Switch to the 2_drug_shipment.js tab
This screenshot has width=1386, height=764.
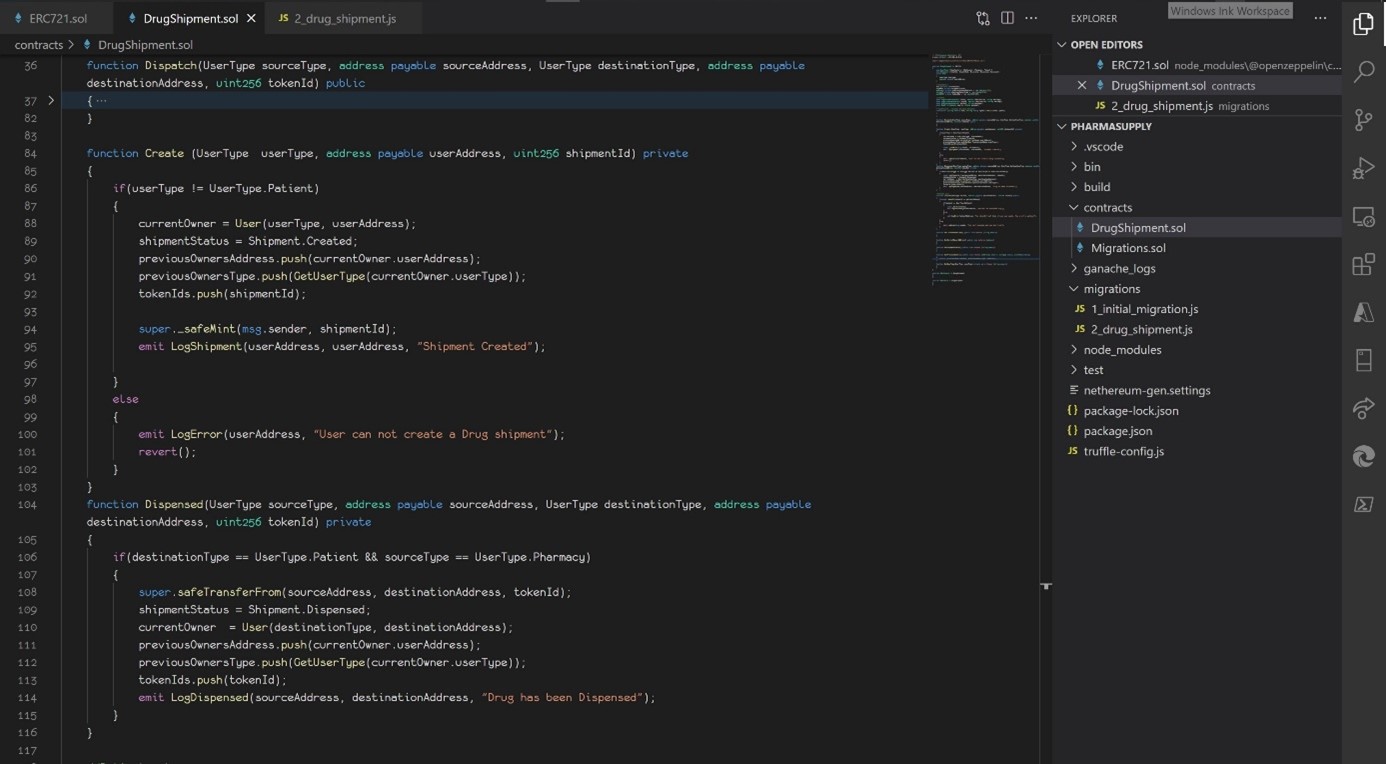(344, 18)
